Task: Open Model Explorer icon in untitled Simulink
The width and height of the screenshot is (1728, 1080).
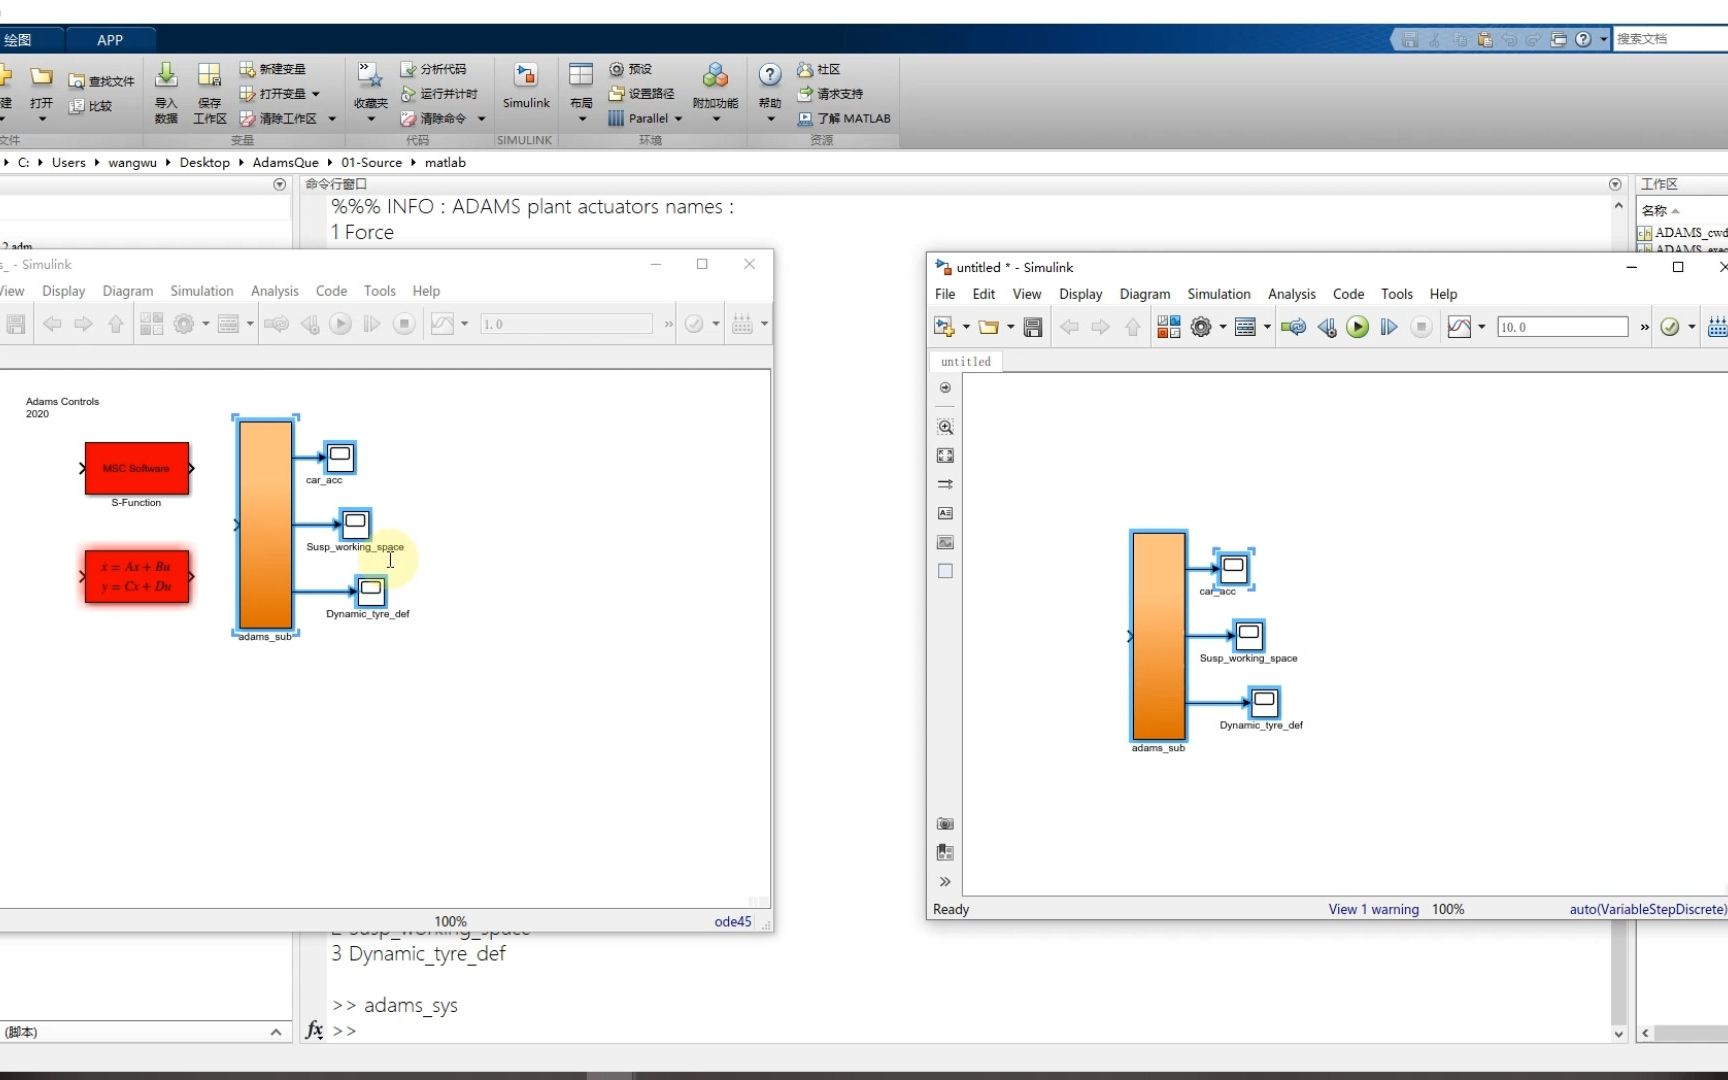Action: (x=1245, y=327)
